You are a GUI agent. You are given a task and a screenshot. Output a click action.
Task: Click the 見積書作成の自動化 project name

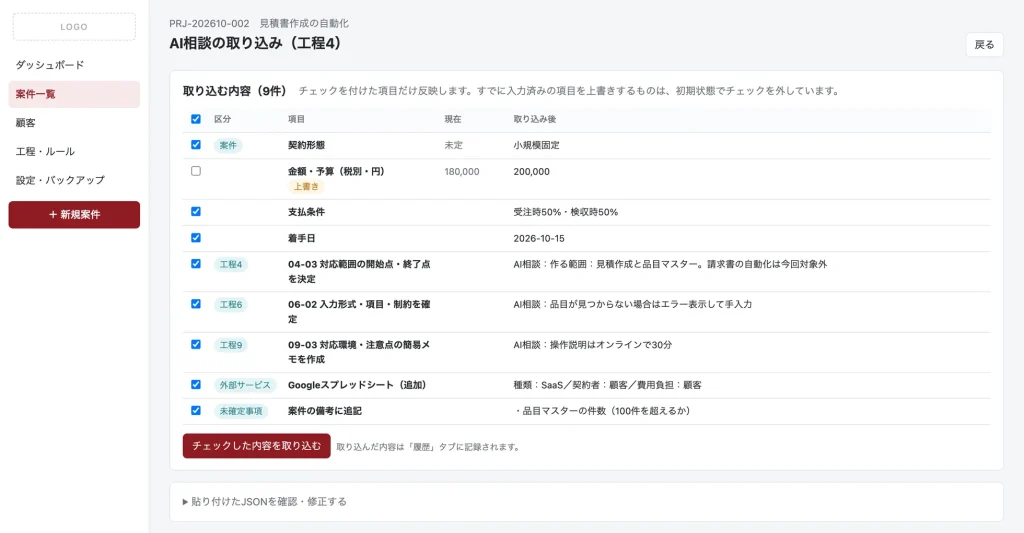(304, 24)
